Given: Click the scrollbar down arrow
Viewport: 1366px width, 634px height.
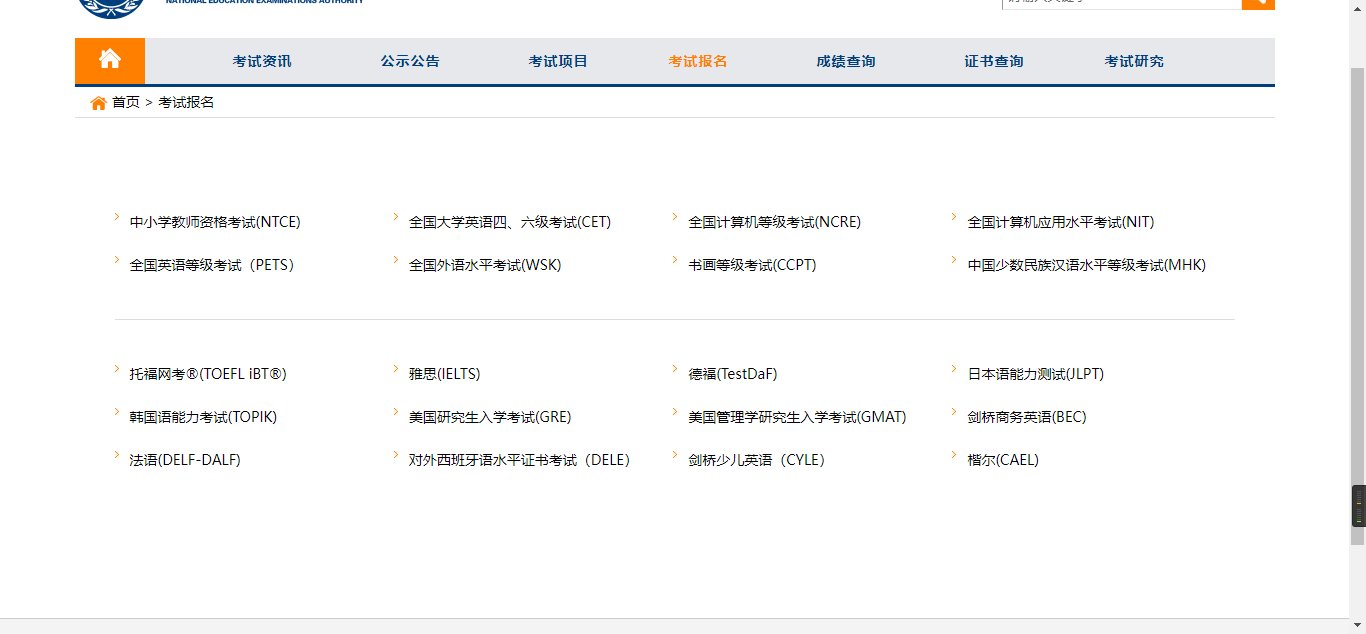Looking at the screenshot, I should pyautogui.click(x=1358, y=626).
